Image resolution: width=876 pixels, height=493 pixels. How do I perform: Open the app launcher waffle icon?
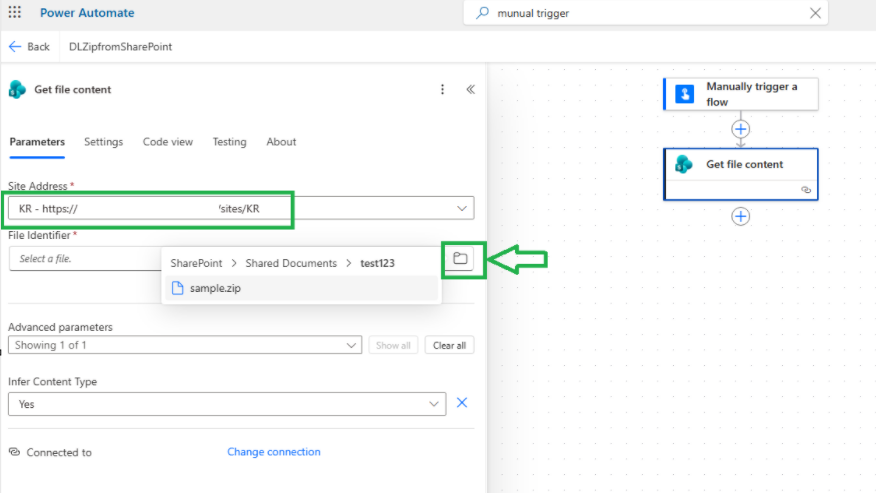click(x=15, y=12)
